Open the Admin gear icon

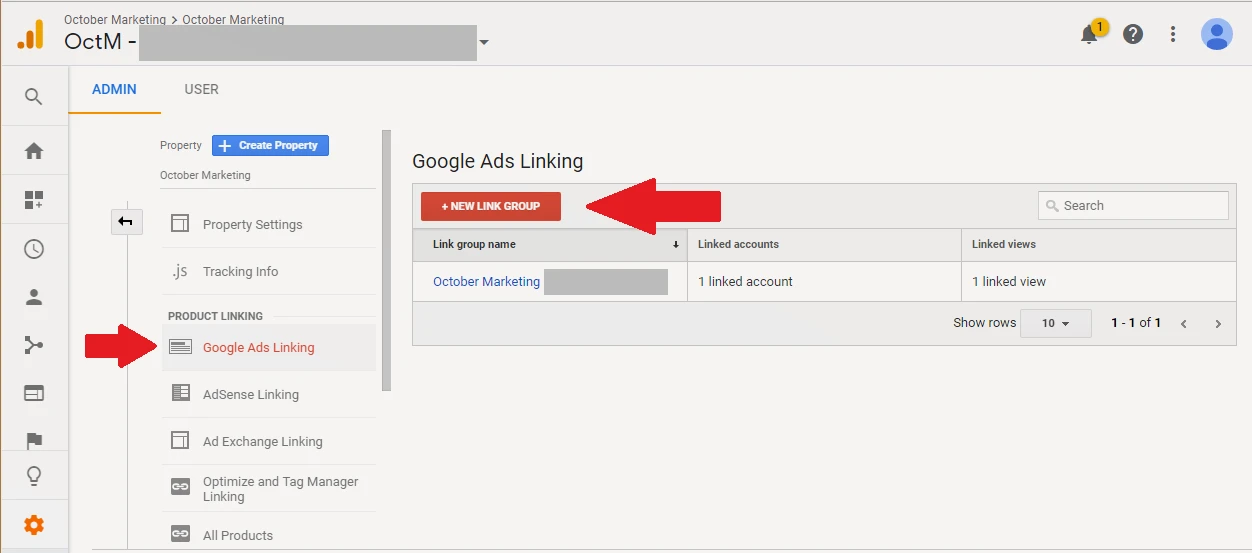[x=34, y=524]
